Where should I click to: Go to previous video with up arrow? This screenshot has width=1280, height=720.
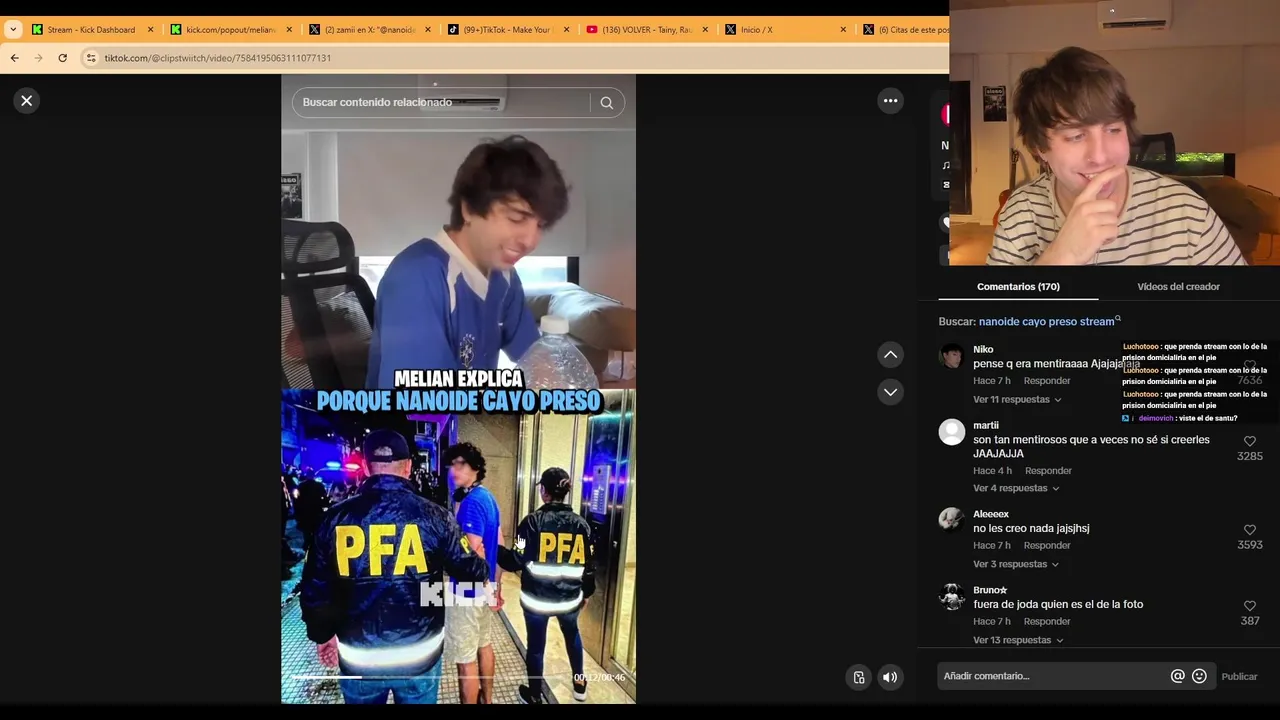(x=890, y=354)
